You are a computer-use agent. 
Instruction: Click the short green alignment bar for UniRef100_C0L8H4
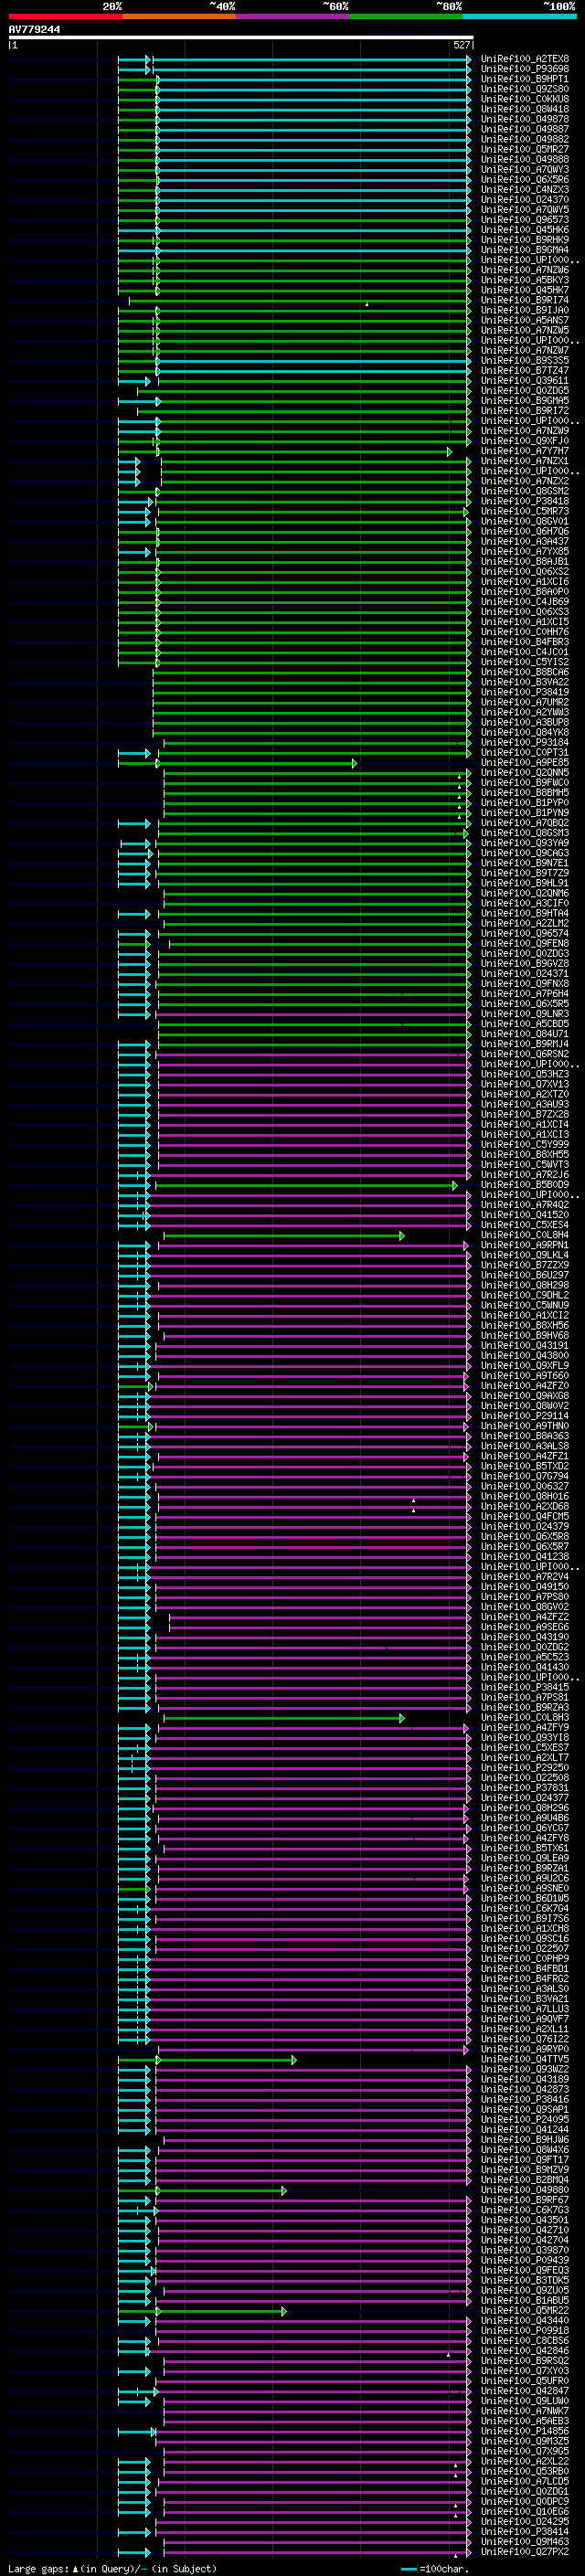[x=284, y=1236]
